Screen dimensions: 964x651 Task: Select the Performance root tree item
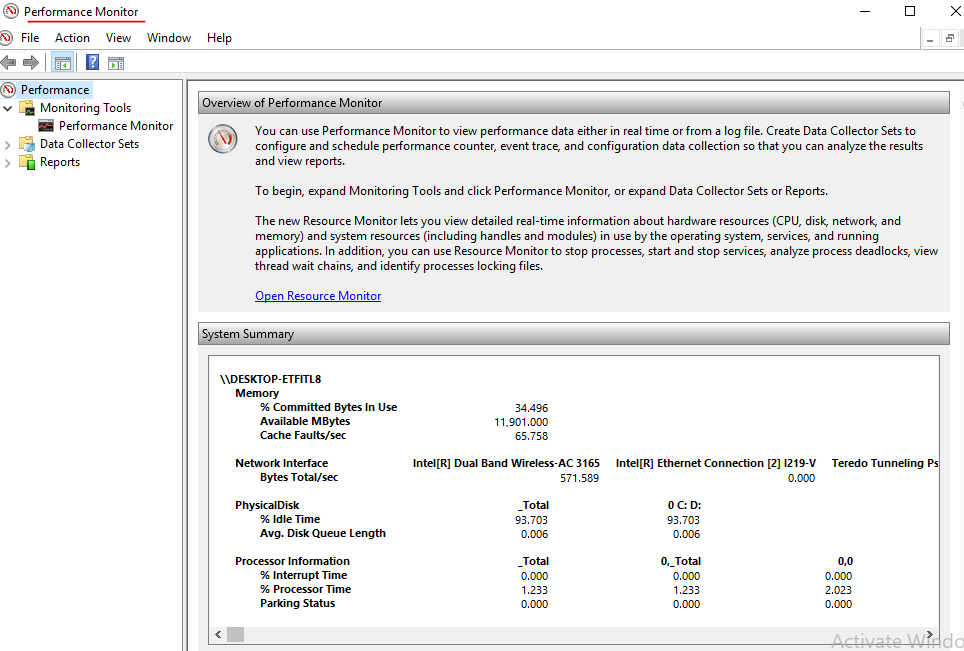pos(55,90)
